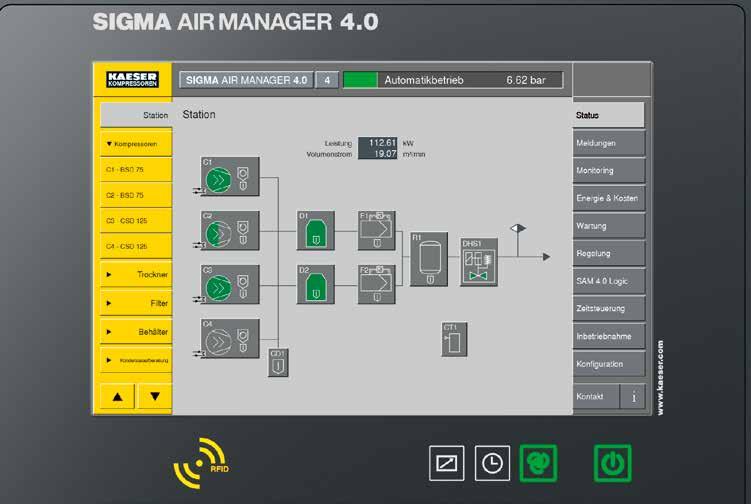This screenshot has width=751, height=504.
Task: Tap the RFID reader symbol
Action: 201,463
